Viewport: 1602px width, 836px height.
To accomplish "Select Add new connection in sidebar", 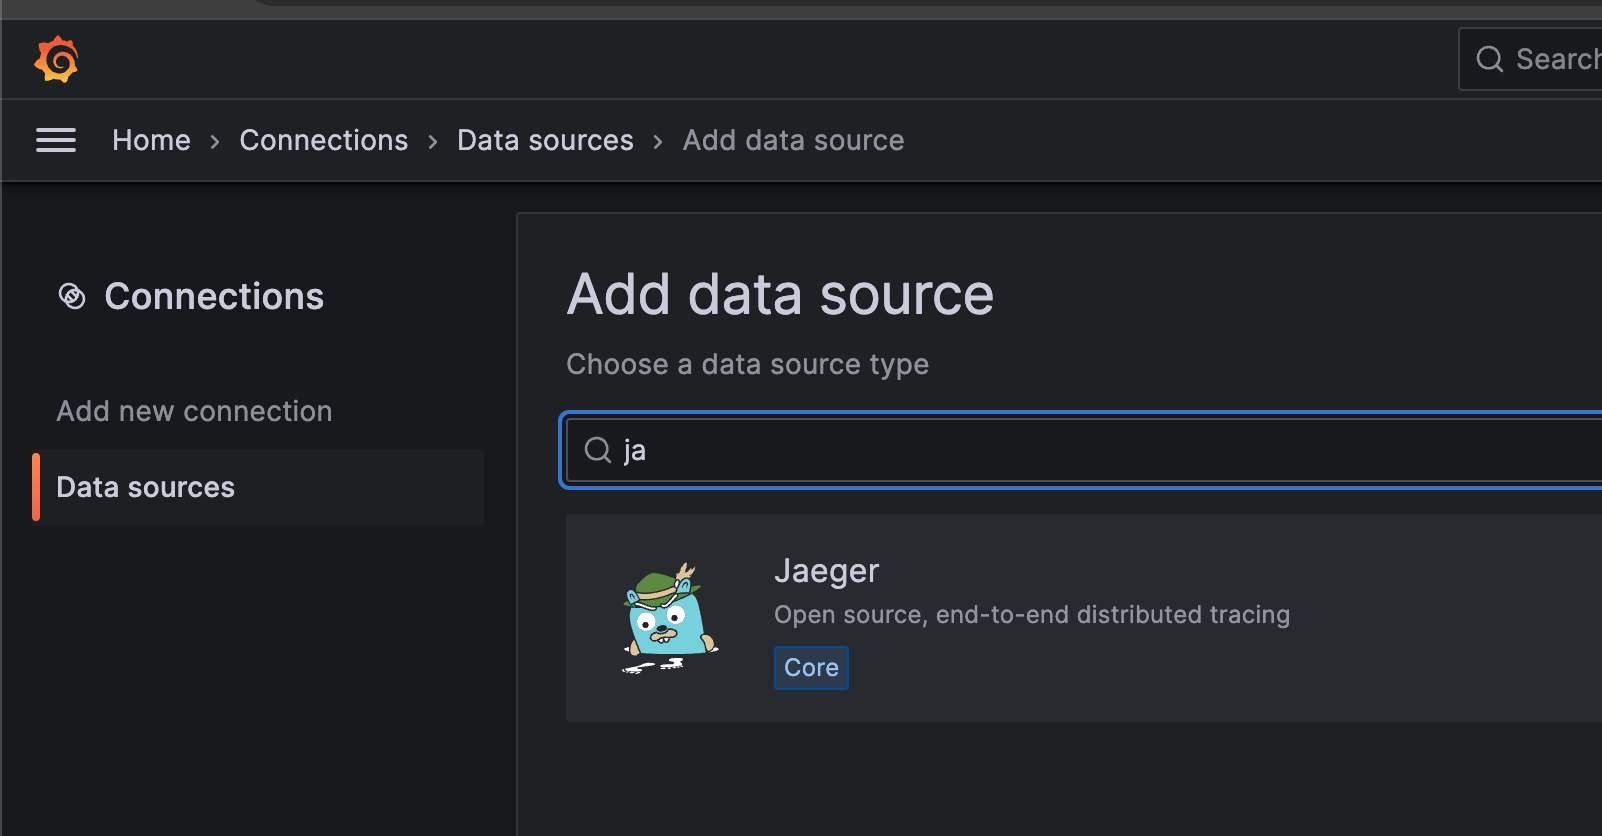I will 194,411.
